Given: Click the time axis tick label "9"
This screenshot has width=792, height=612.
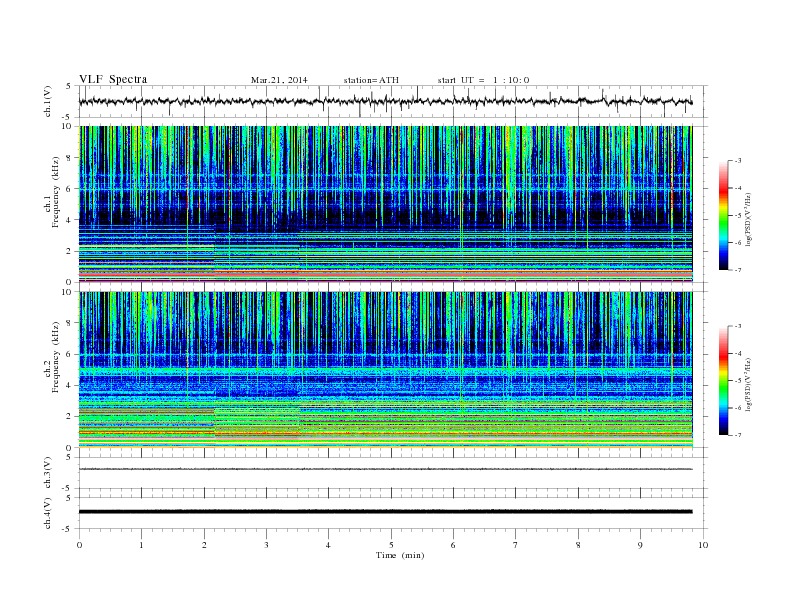Looking at the screenshot, I should pos(640,545).
